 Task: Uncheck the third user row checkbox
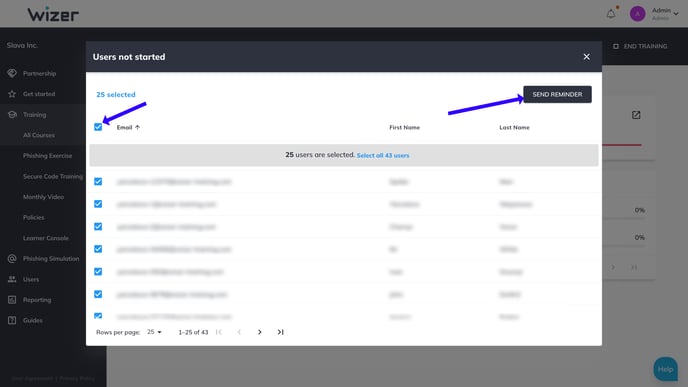click(x=98, y=226)
